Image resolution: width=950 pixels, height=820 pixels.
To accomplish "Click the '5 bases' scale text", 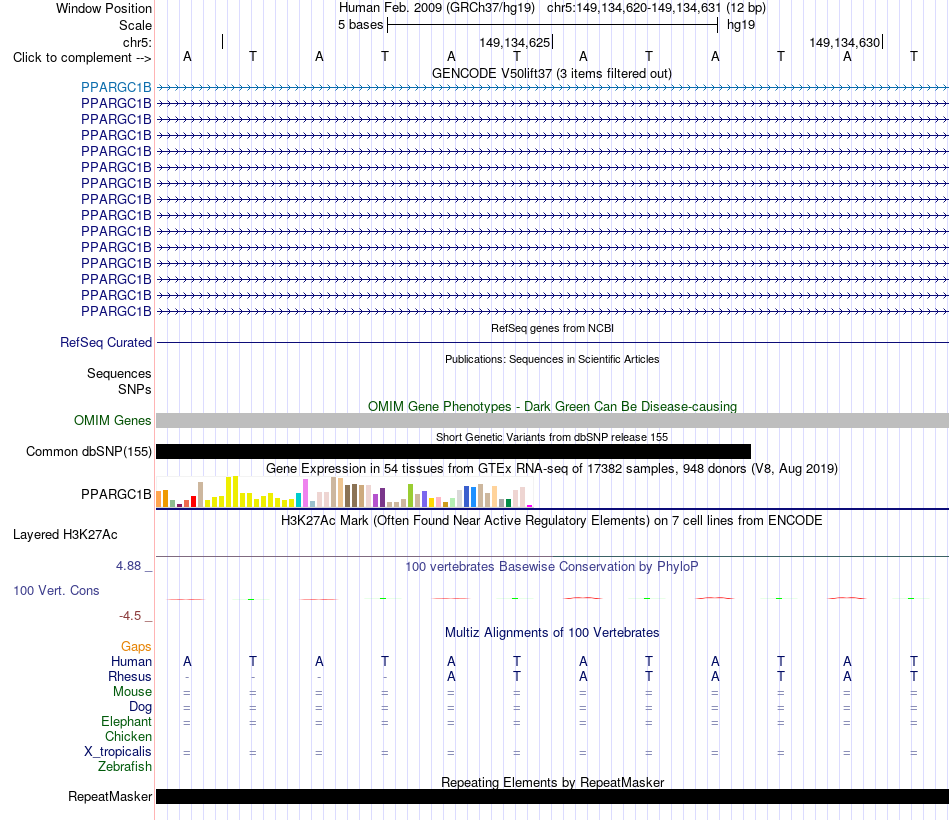I will tap(360, 25).
